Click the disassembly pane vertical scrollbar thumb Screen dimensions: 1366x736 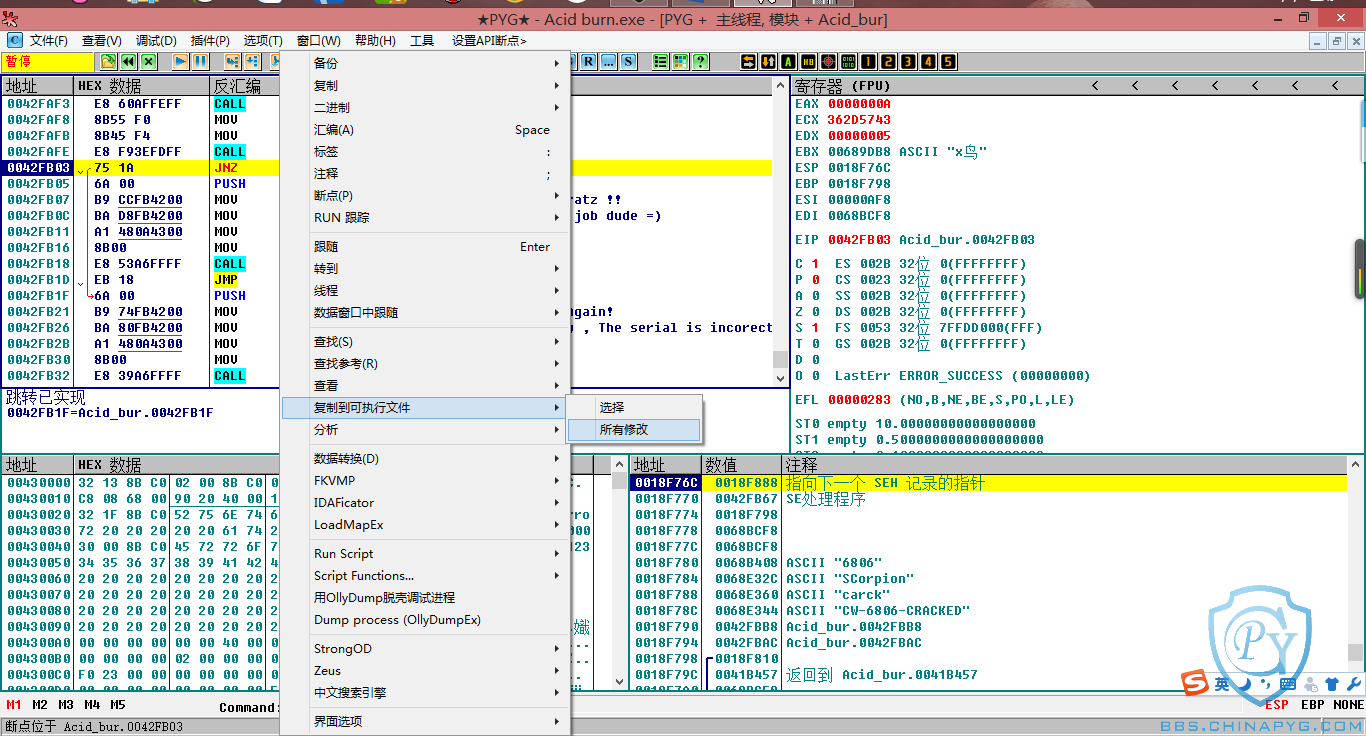(780, 360)
